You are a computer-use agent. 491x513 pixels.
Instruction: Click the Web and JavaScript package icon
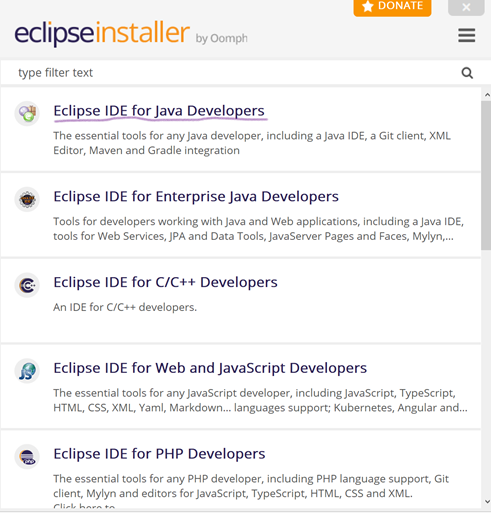(x=27, y=371)
